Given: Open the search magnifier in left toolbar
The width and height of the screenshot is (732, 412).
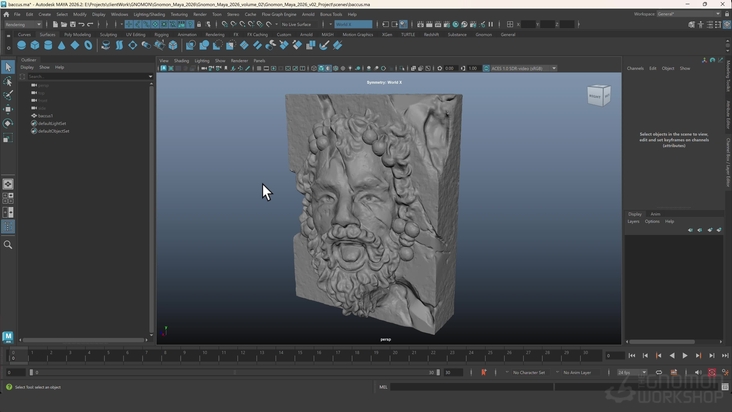Looking at the screenshot, I should tap(8, 244).
